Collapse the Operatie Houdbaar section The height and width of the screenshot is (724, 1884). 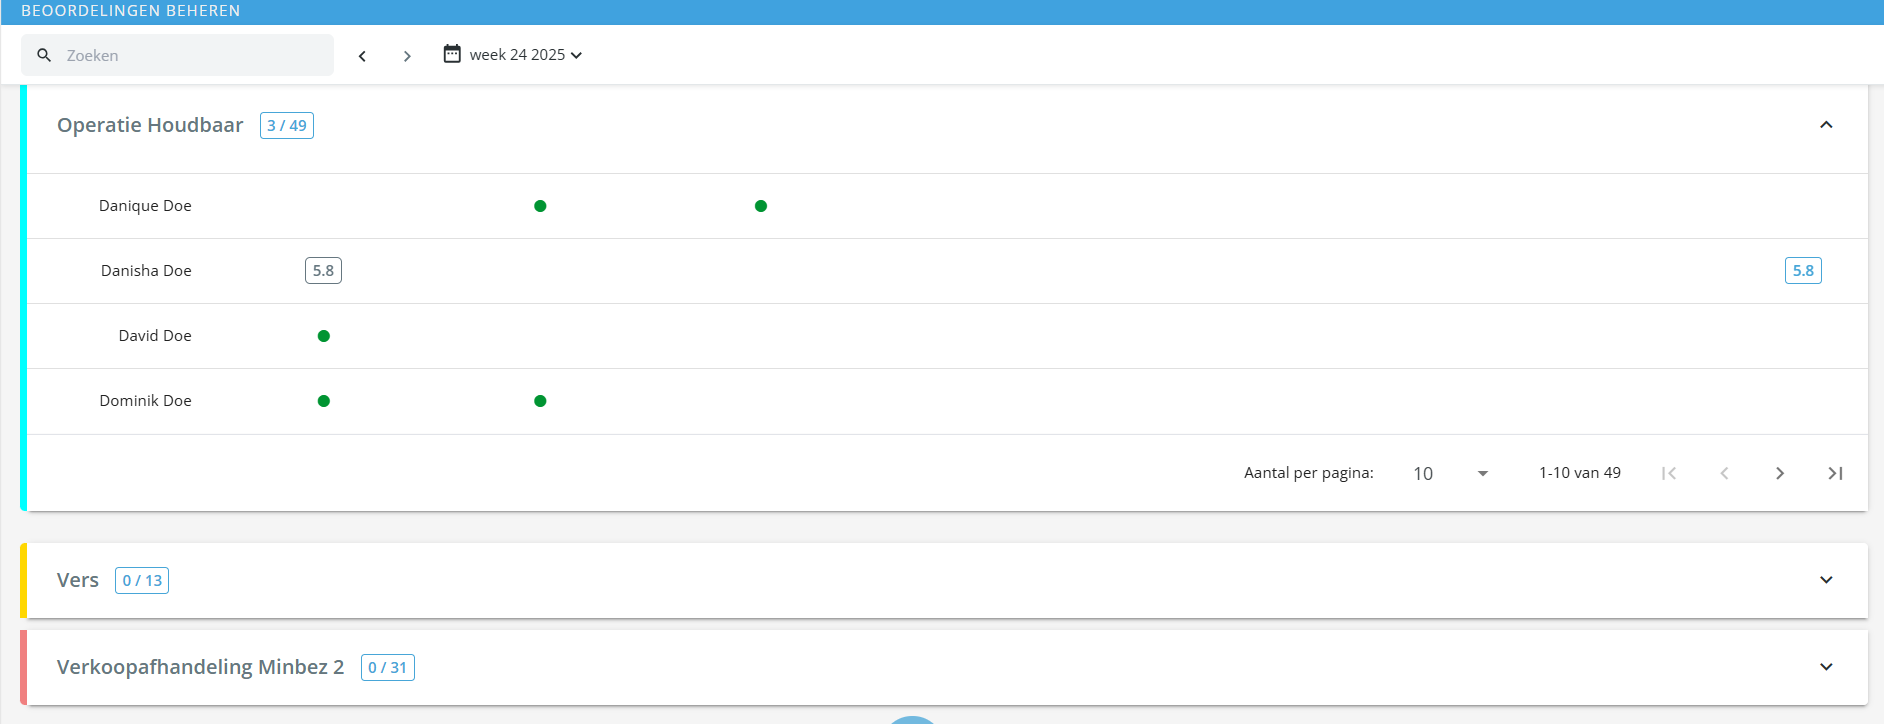tap(1826, 125)
